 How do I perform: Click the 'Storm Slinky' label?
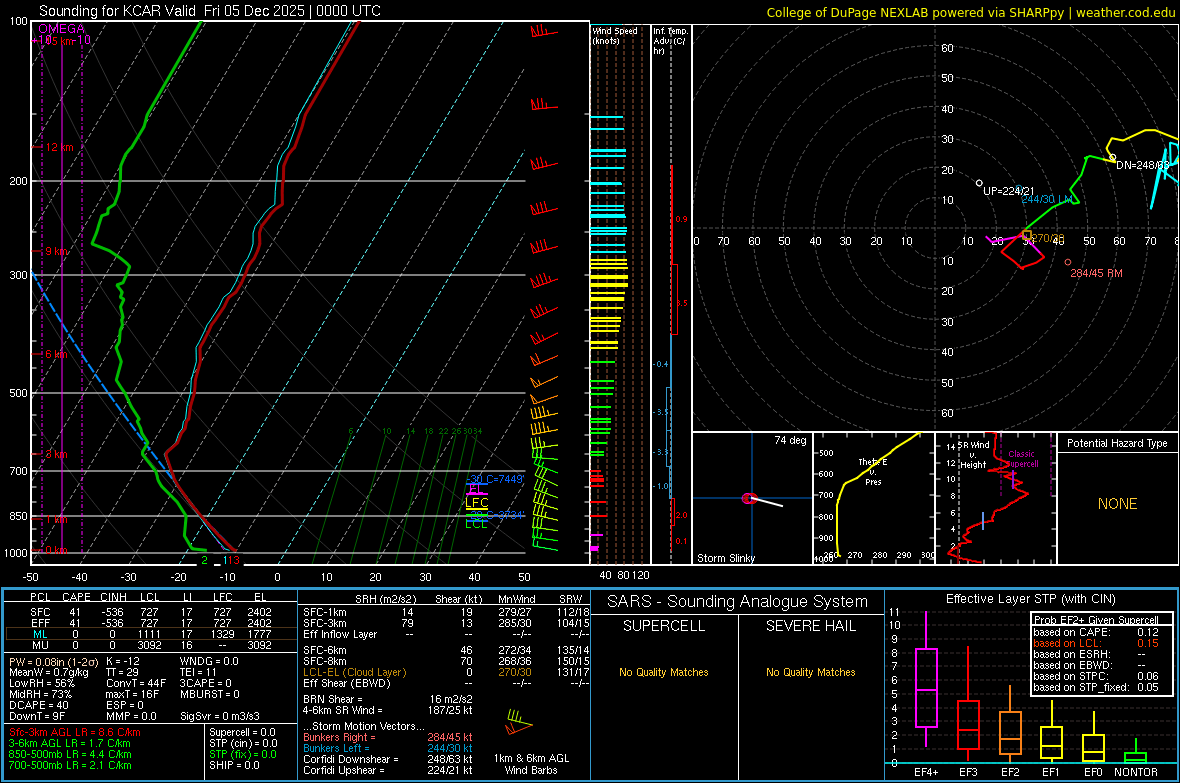tap(726, 558)
